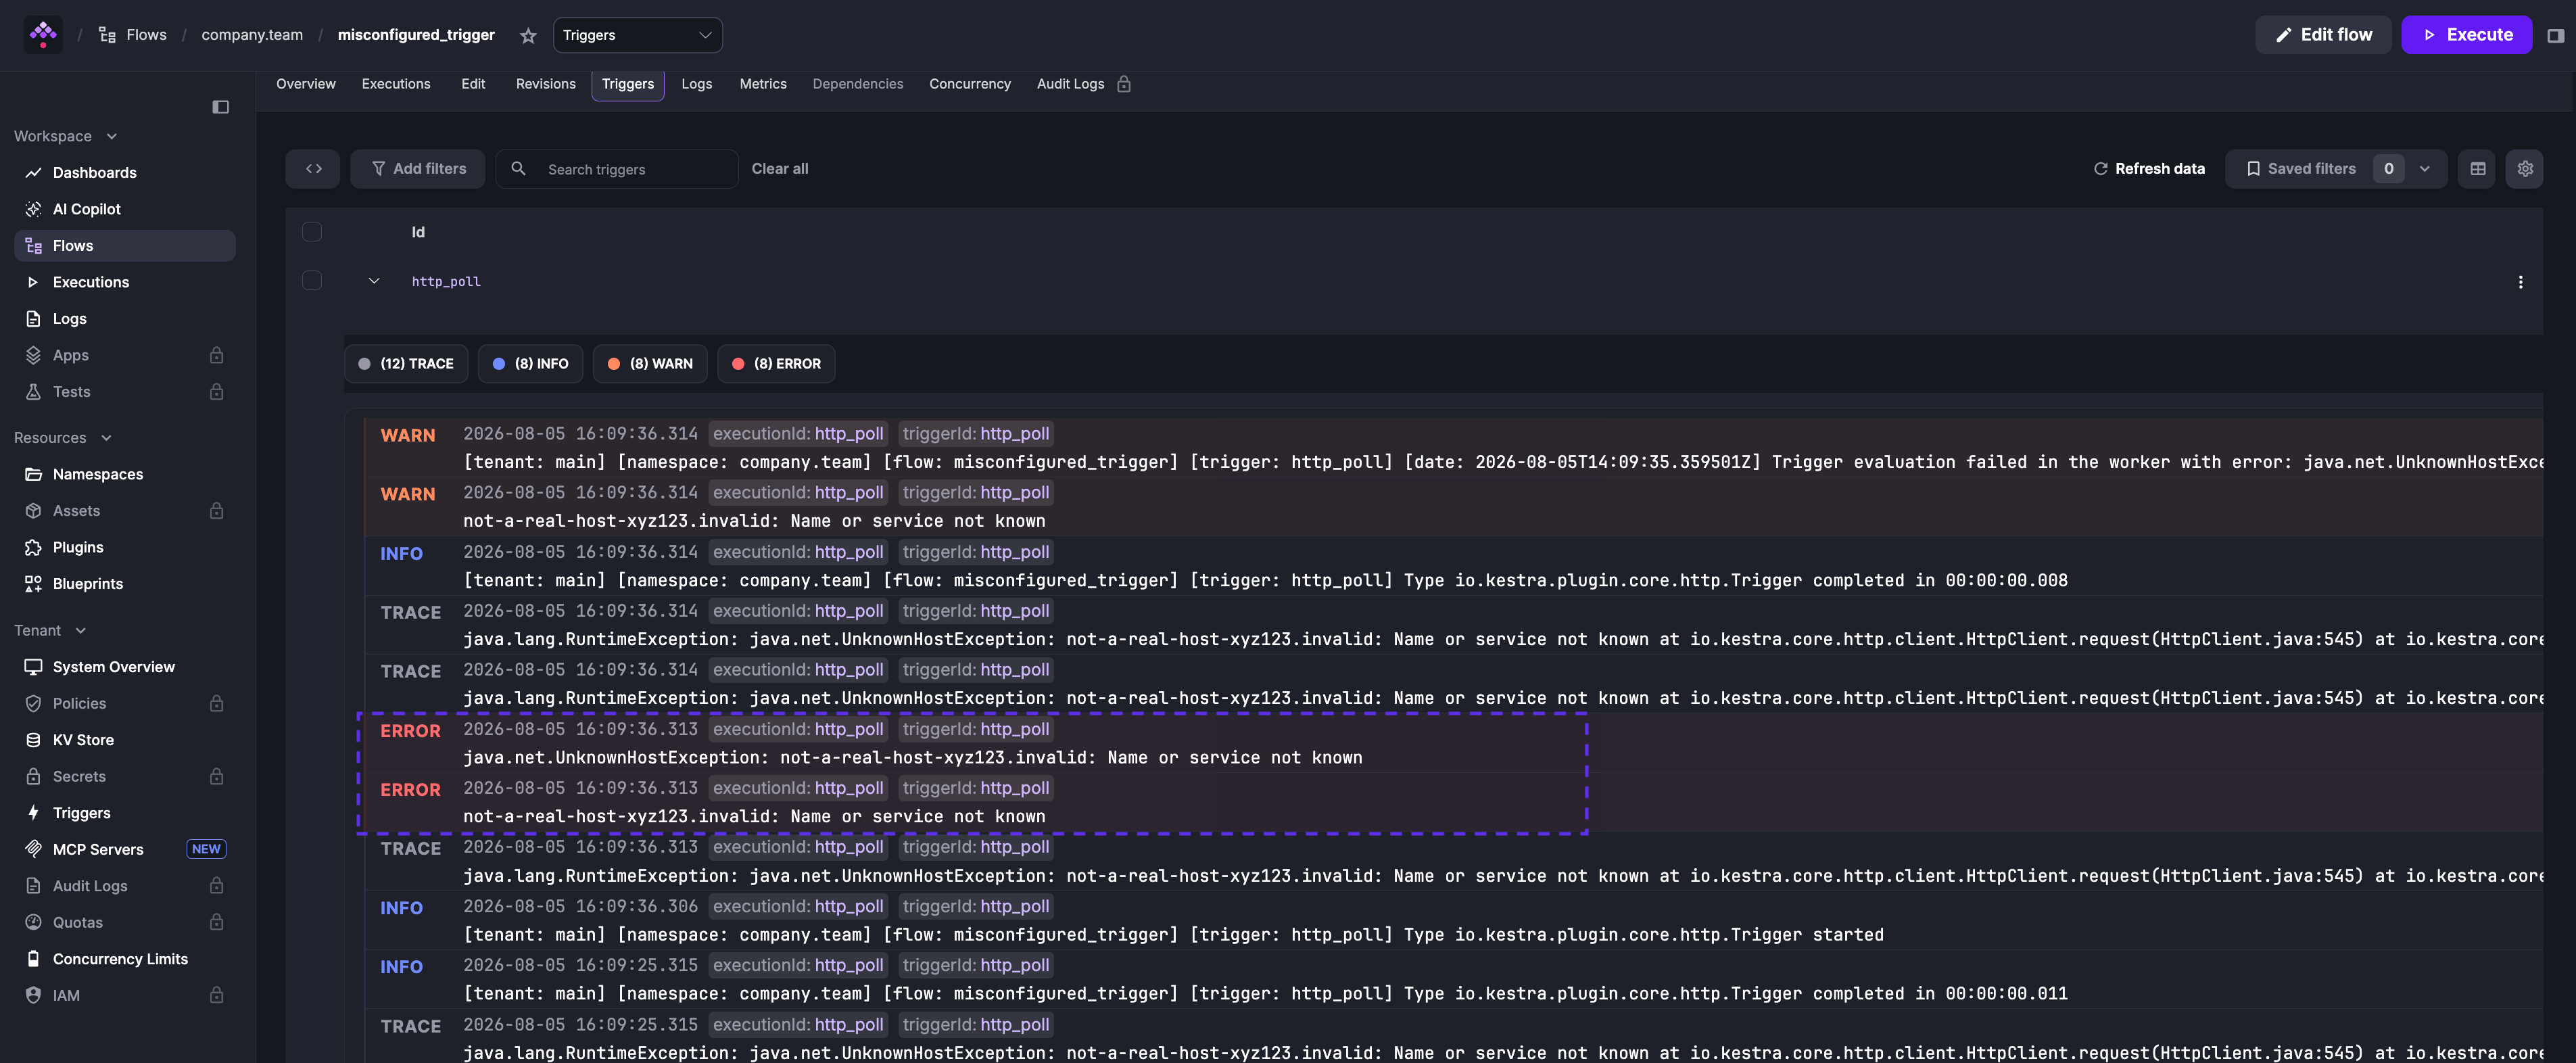Open Assets in Resources
This screenshot has width=2576, height=1063.
click(125, 511)
